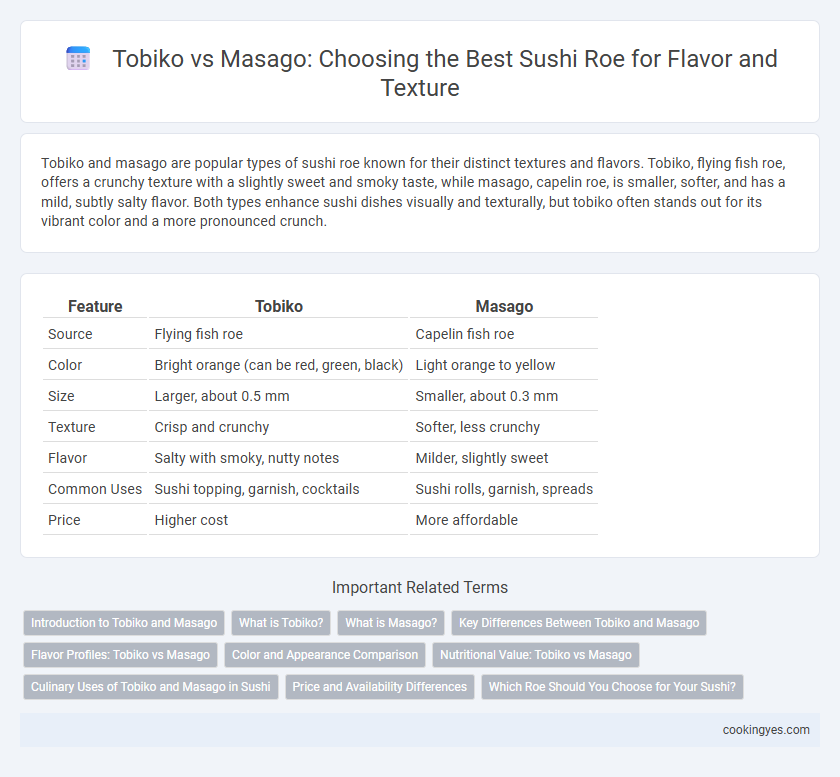Open 'Which Roe Should You Choose for Your Sushi?' tag
Viewport: 840px width, 777px height.
point(612,687)
